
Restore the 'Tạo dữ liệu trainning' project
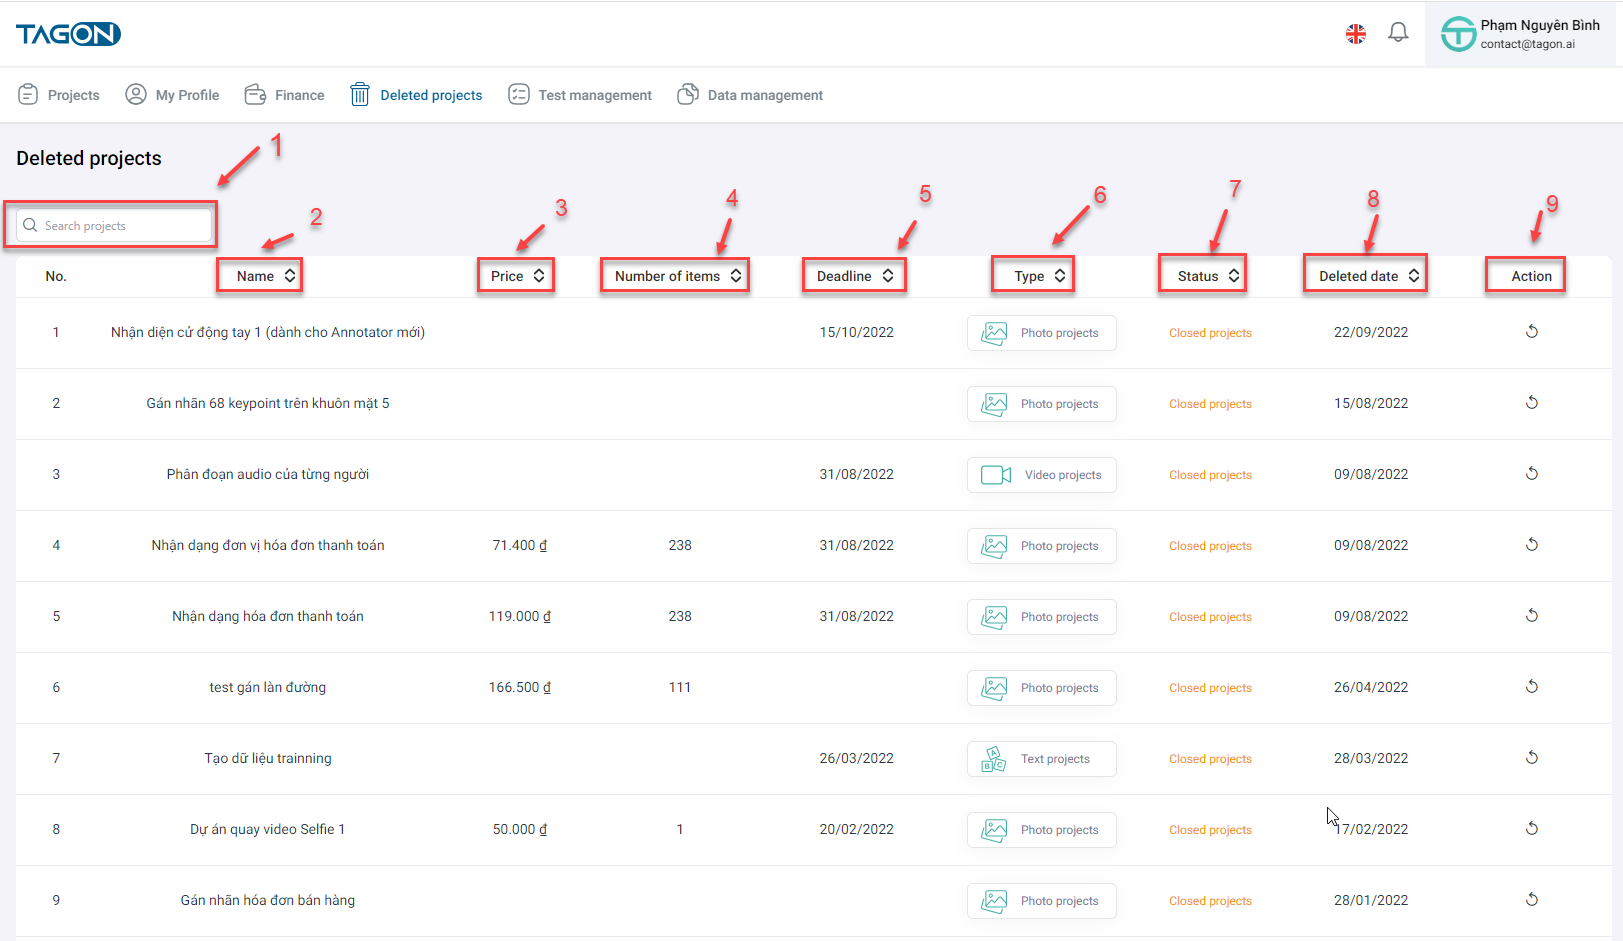pyautogui.click(x=1531, y=758)
